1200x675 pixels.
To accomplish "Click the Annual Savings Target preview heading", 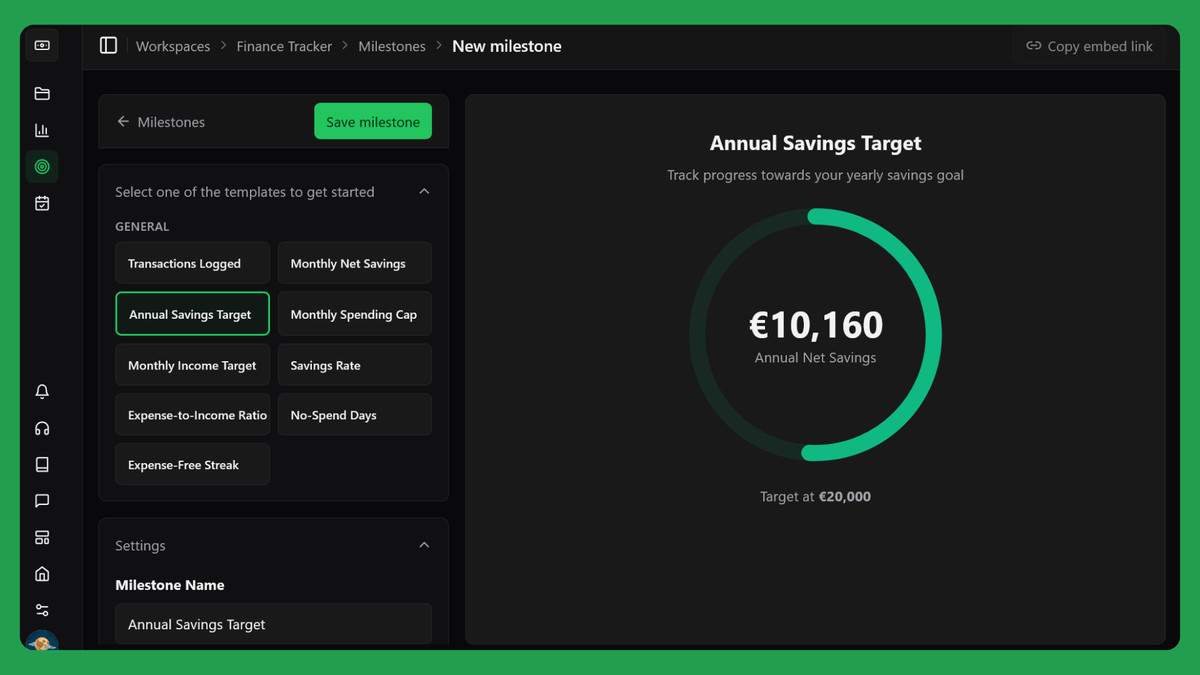I will (x=815, y=143).
